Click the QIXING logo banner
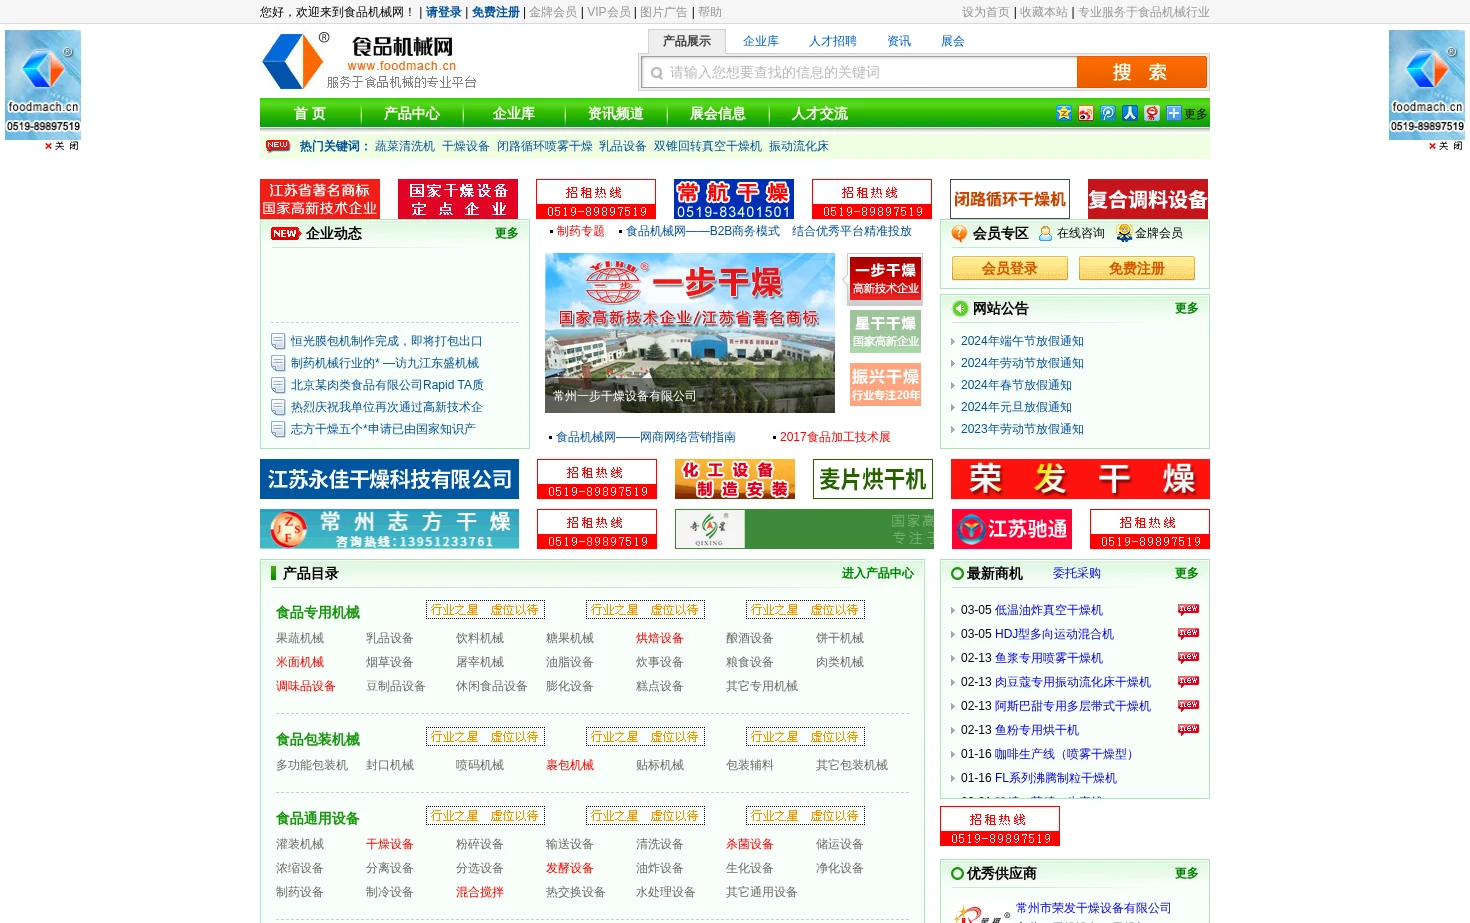The width and height of the screenshot is (1470, 923). click(804, 529)
